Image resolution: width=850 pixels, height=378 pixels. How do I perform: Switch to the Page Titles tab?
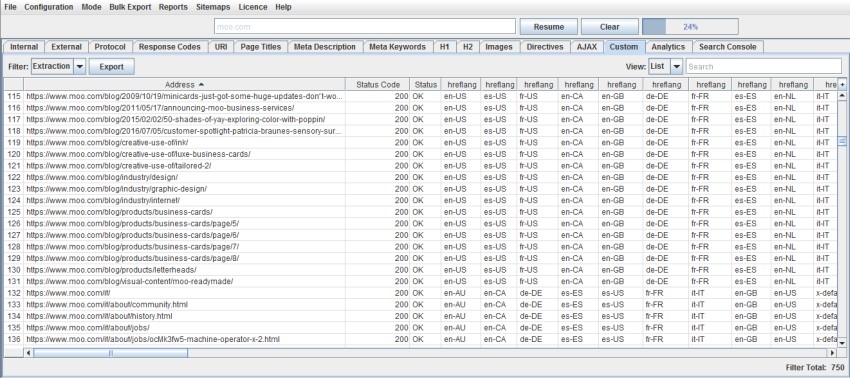261,47
